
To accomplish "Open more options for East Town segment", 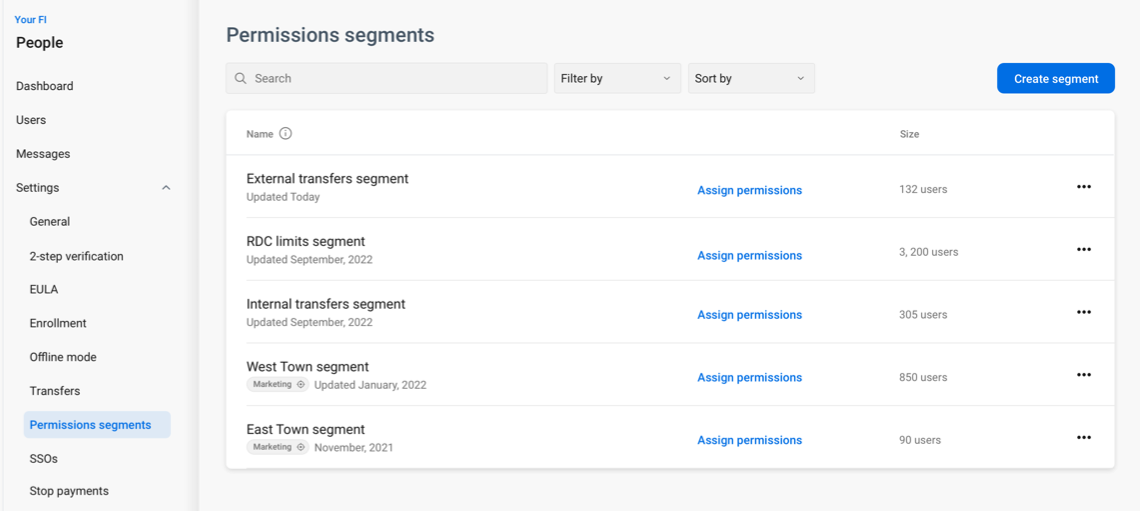I will tap(1083, 438).
